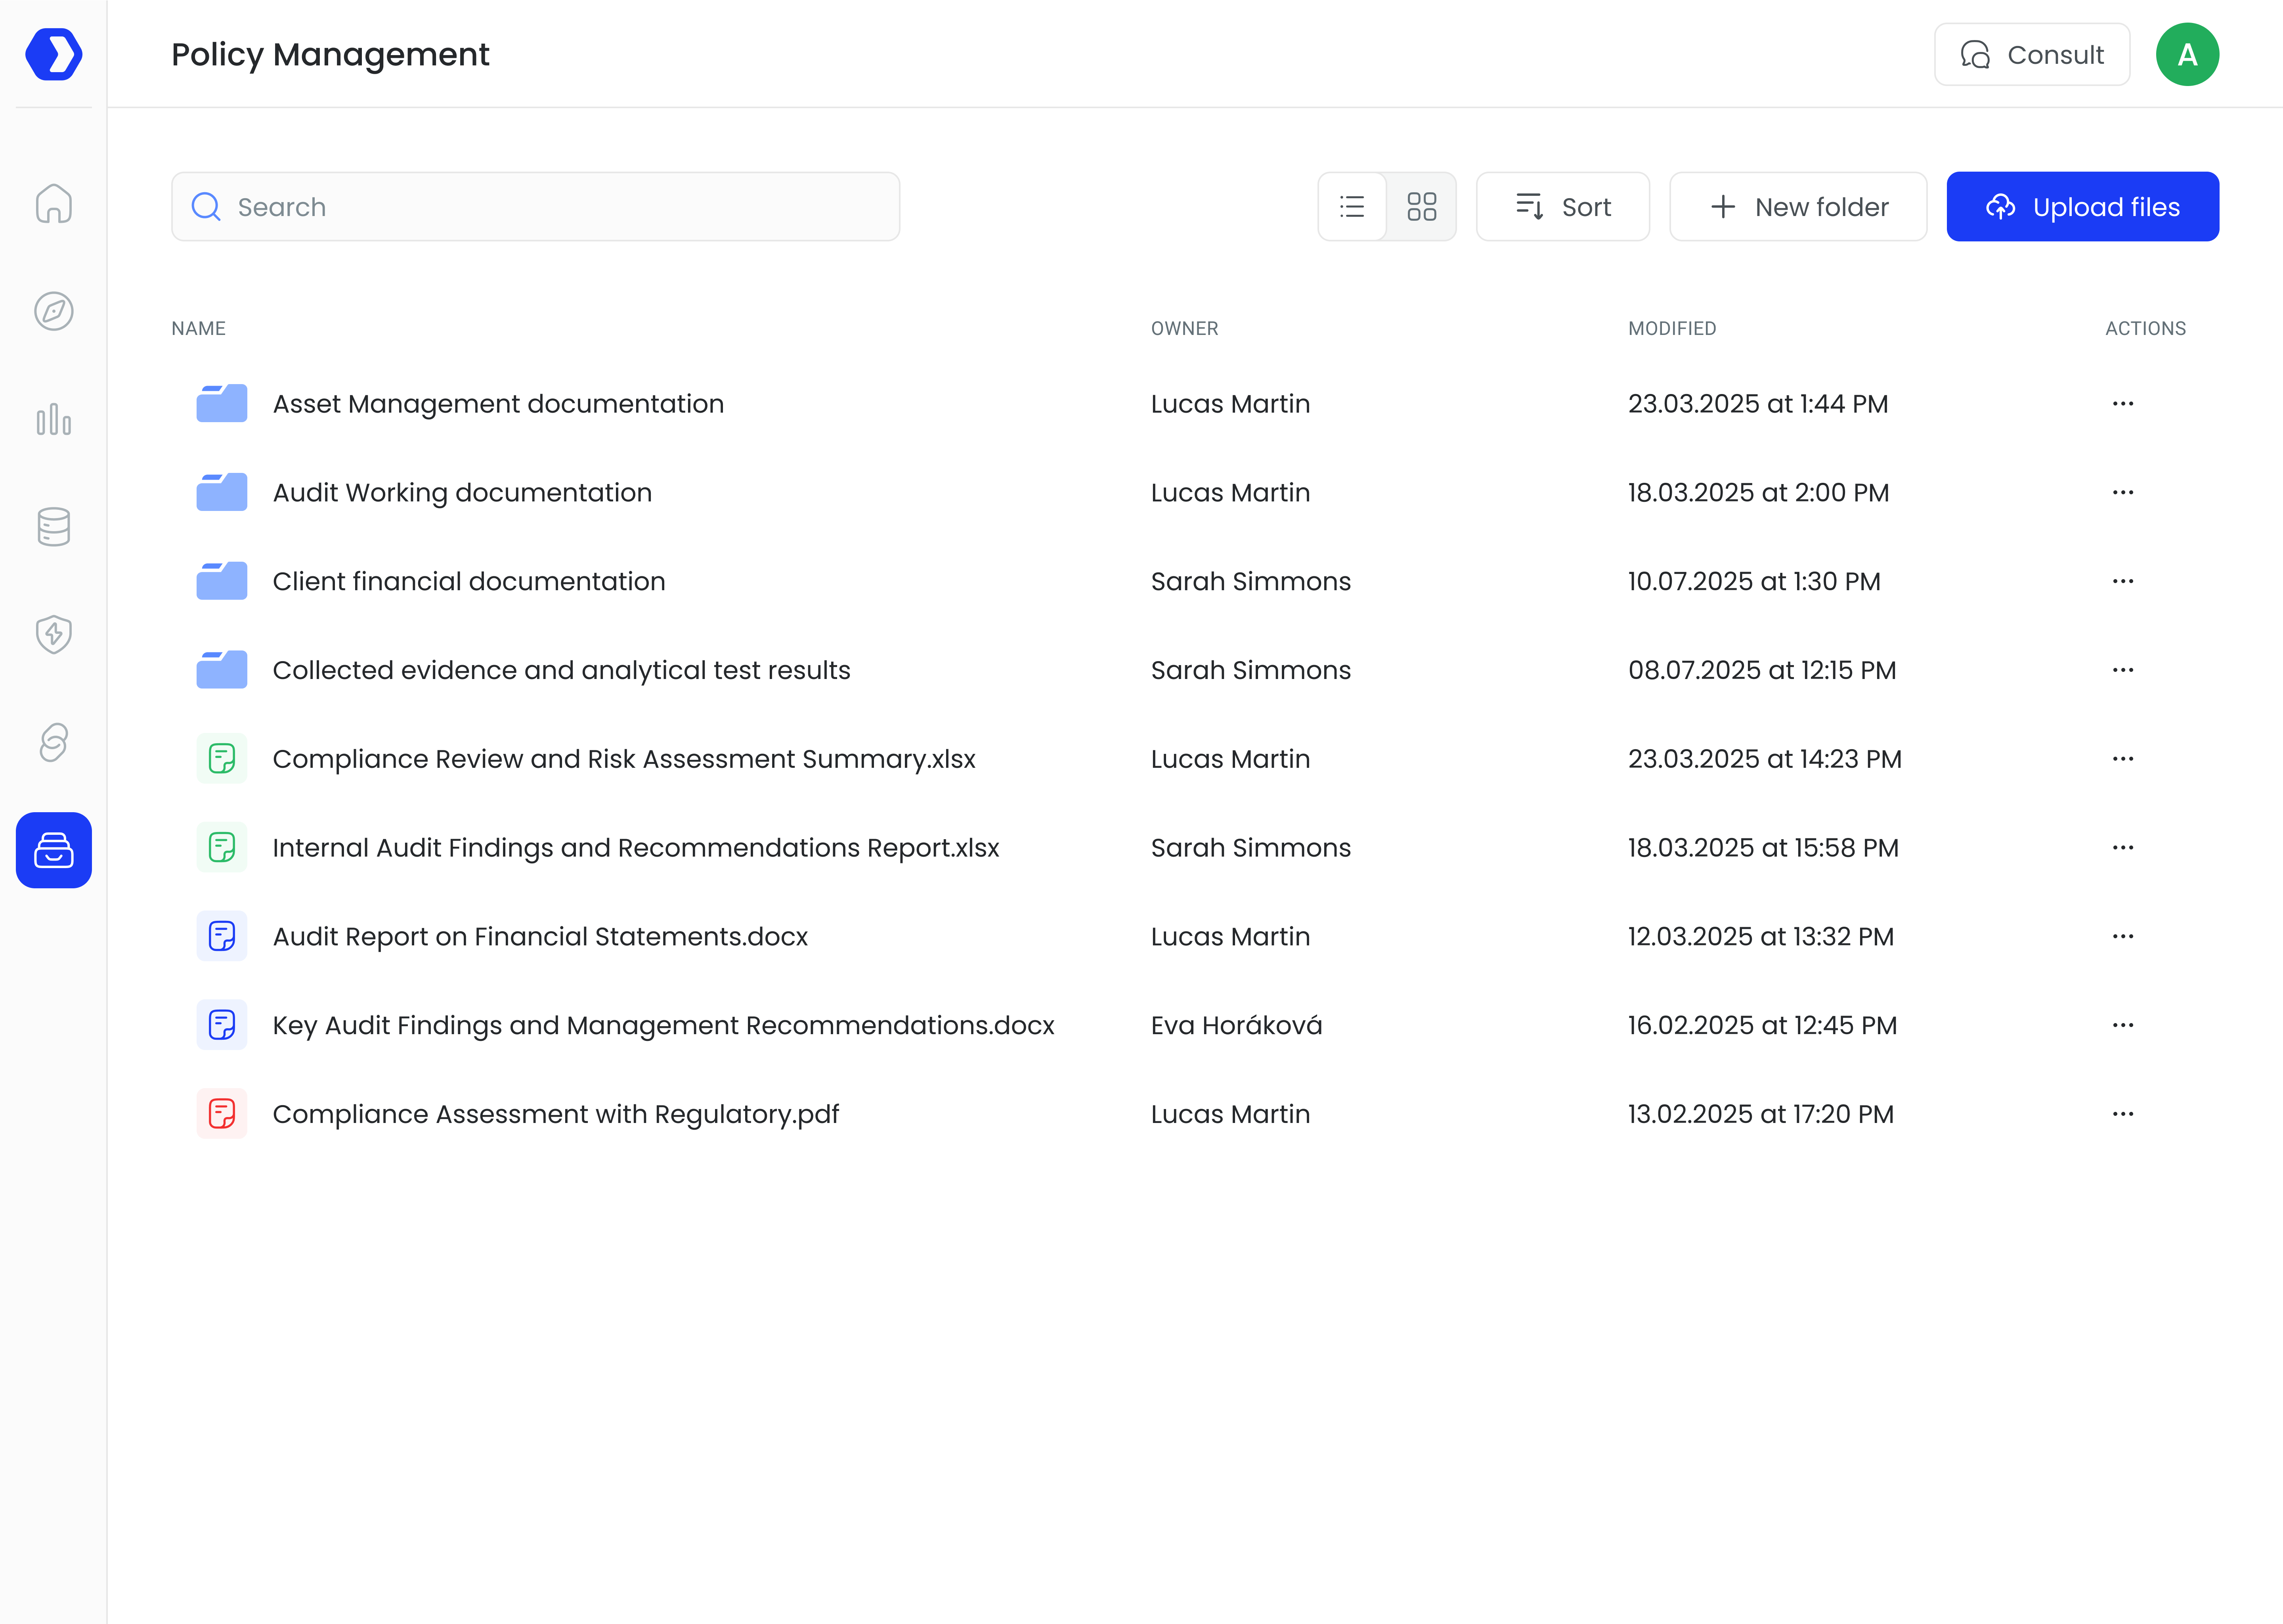Click the Upload files button
Image resolution: width=2283 pixels, height=1624 pixels.
2082,207
